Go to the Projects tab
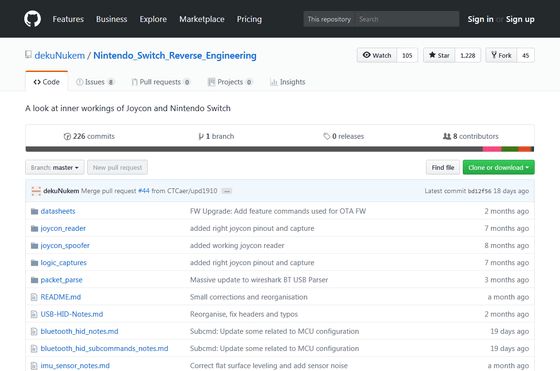 [230, 82]
